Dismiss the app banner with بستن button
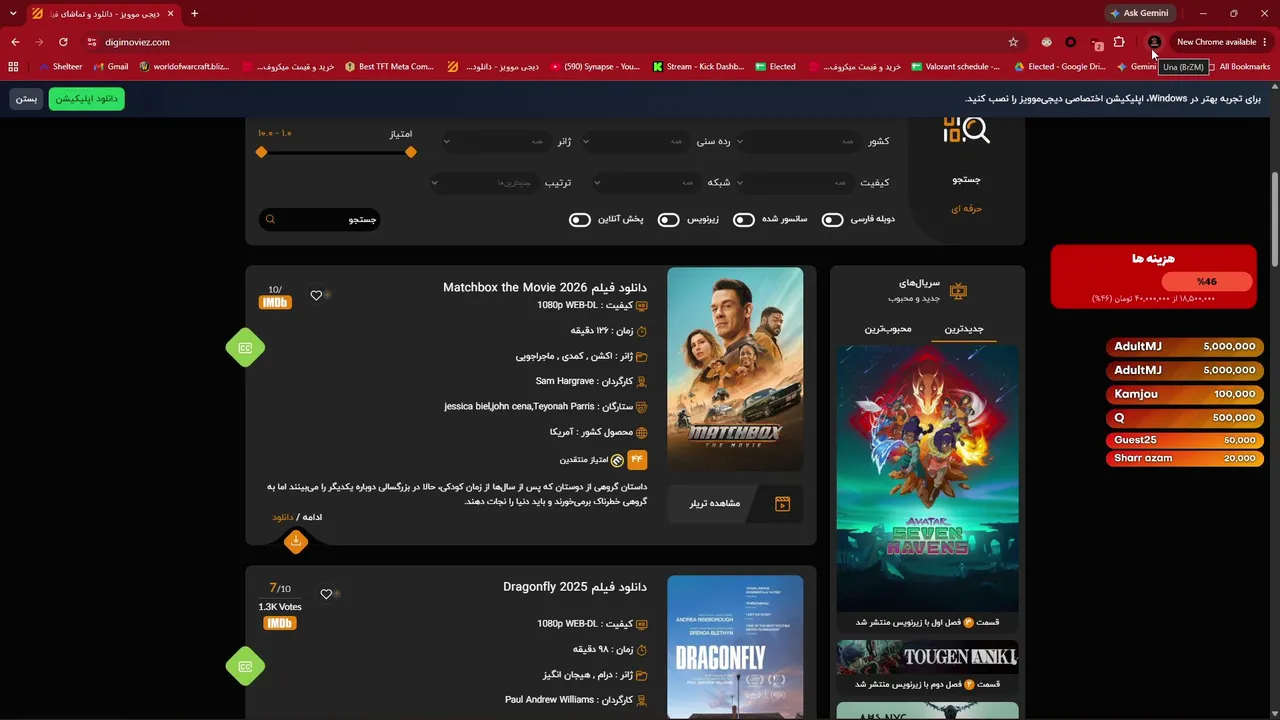Image resolution: width=1280 pixels, height=720 pixels. click(x=26, y=99)
